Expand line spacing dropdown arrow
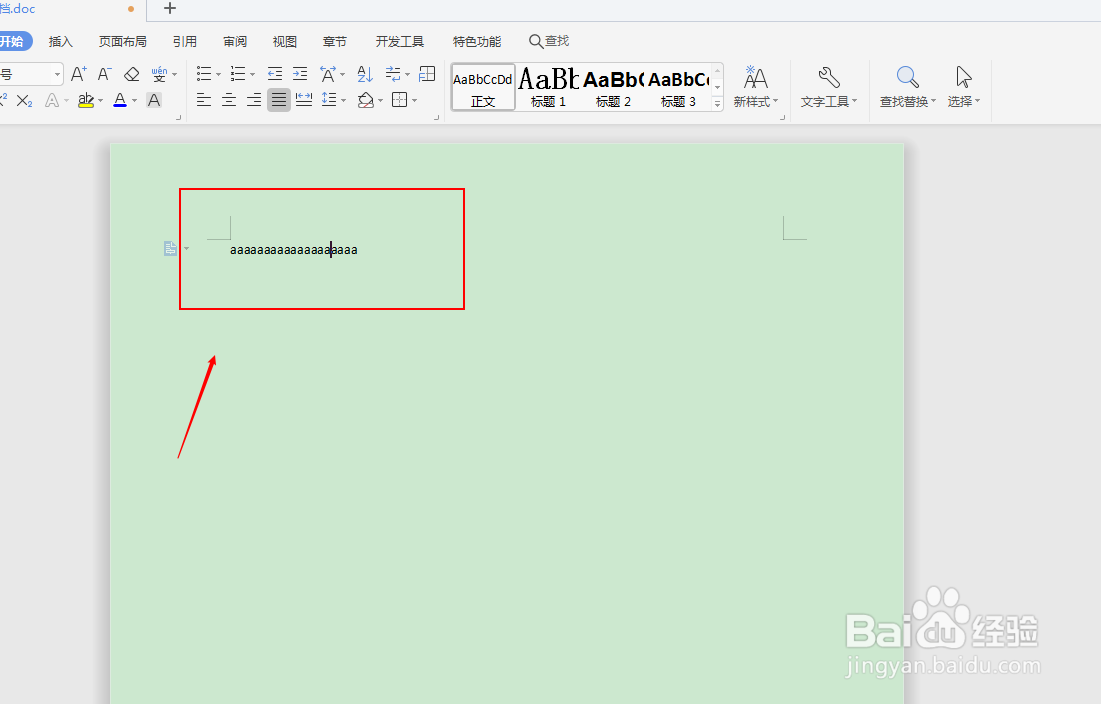 tap(343, 101)
